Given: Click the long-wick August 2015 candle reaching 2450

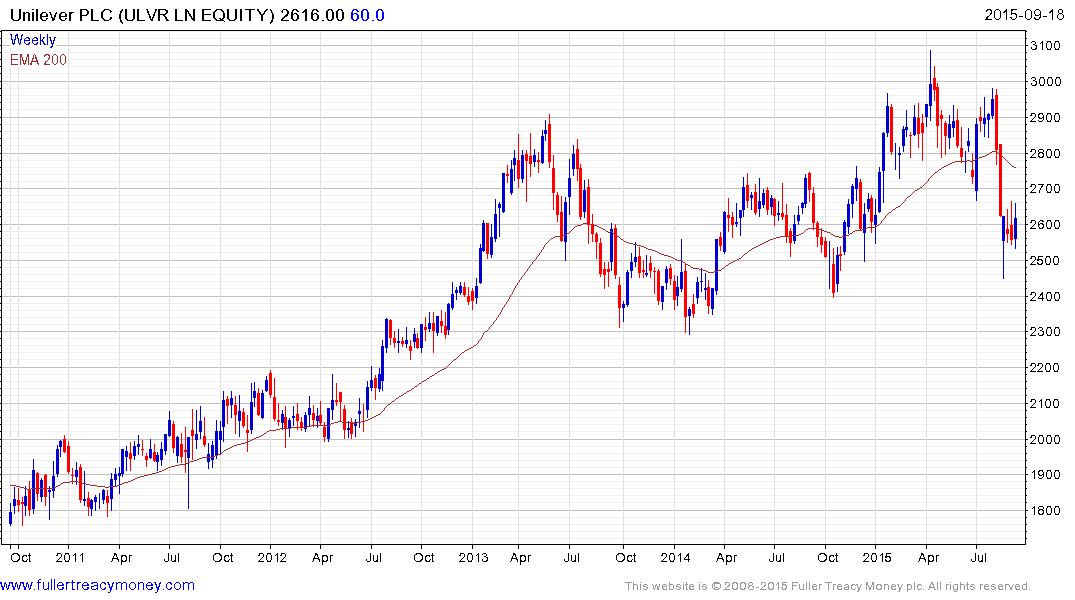Looking at the screenshot, I should (1004, 247).
